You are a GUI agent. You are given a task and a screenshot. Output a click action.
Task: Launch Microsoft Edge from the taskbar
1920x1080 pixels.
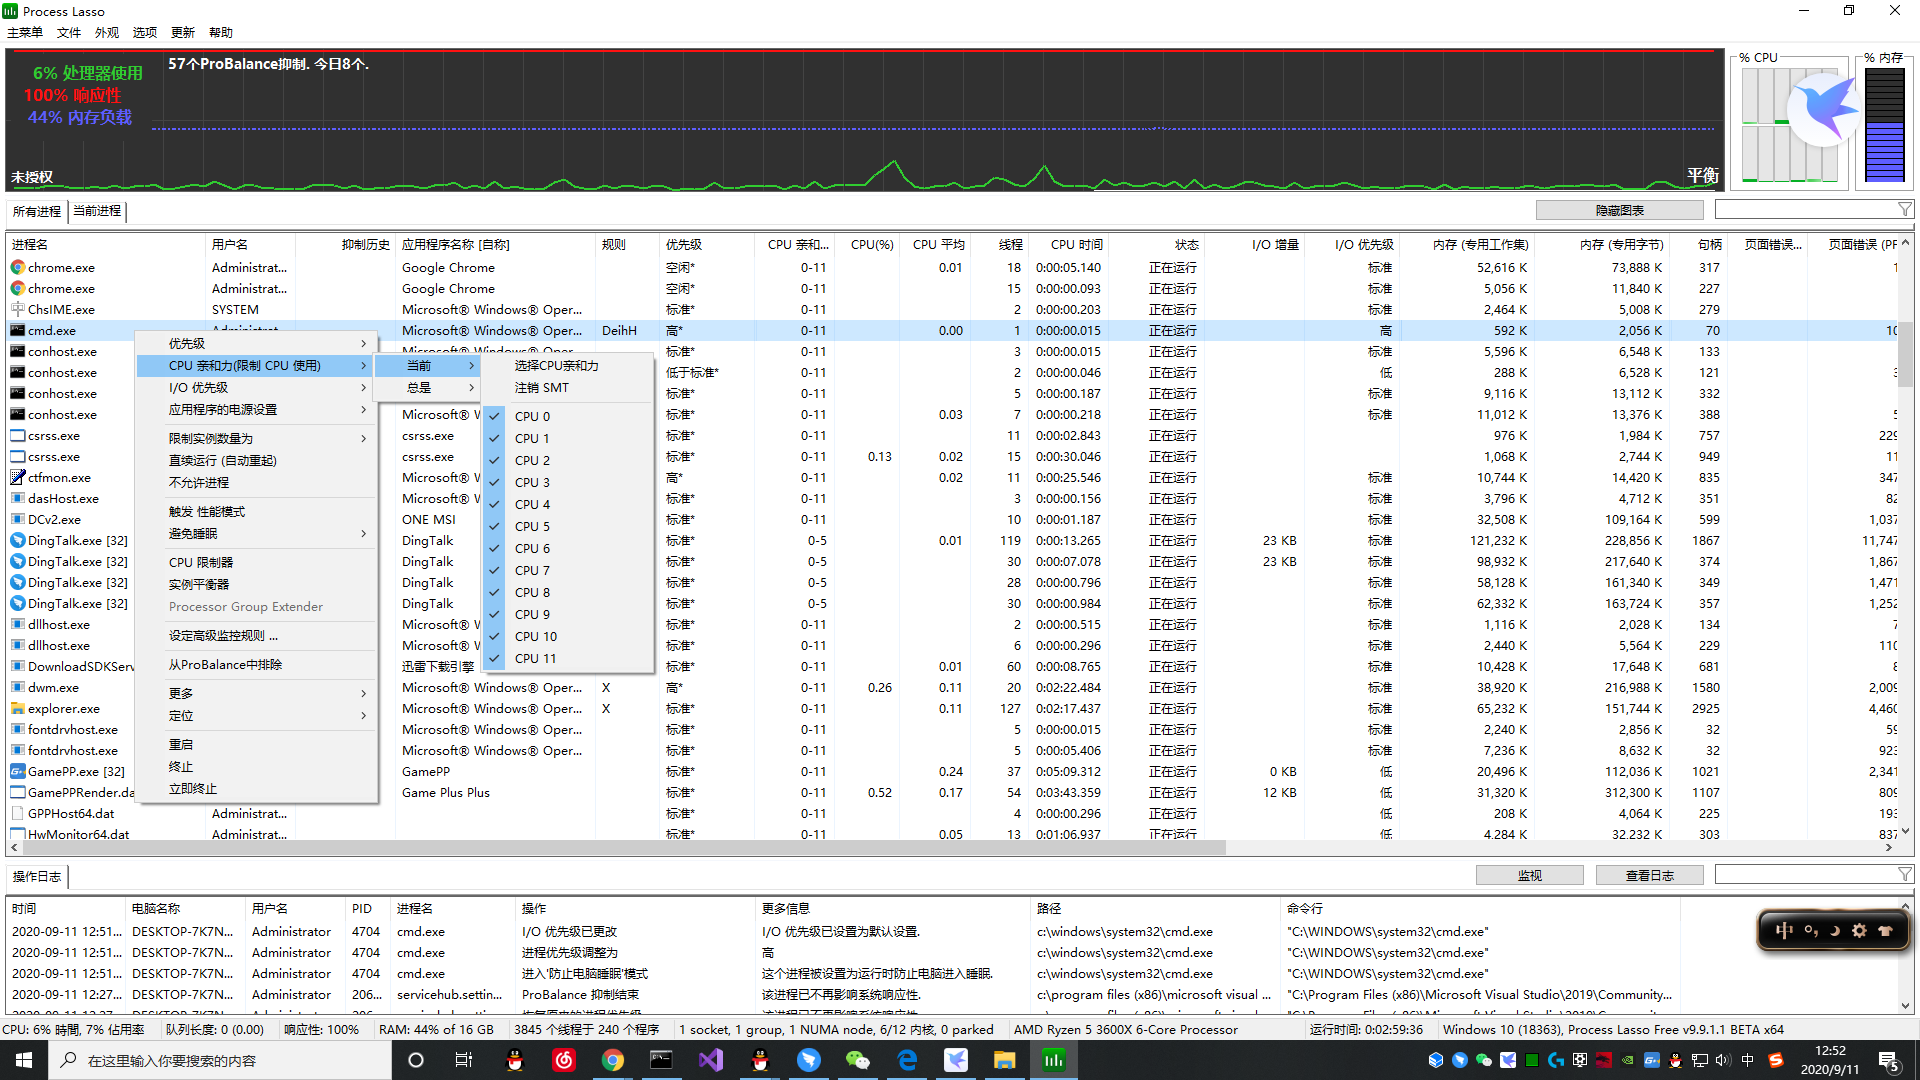pos(907,1060)
